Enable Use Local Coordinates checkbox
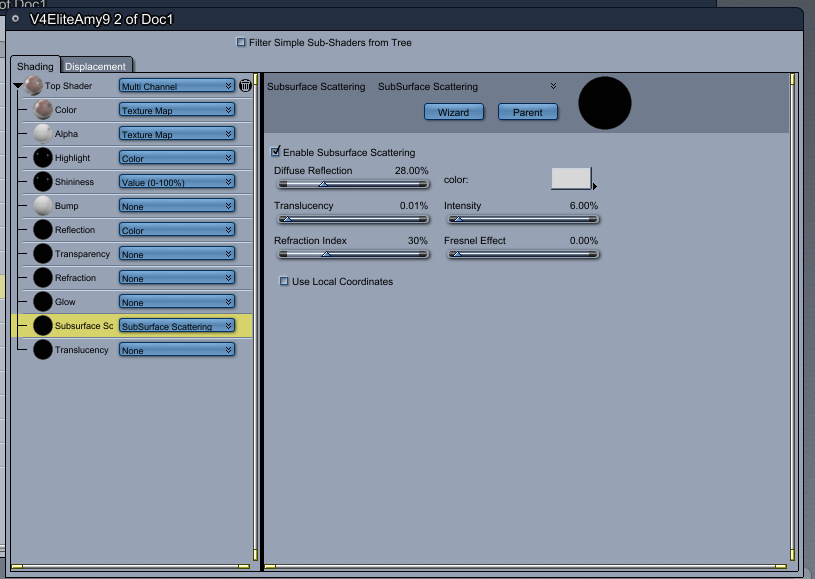This screenshot has width=815, height=579. click(x=284, y=281)
